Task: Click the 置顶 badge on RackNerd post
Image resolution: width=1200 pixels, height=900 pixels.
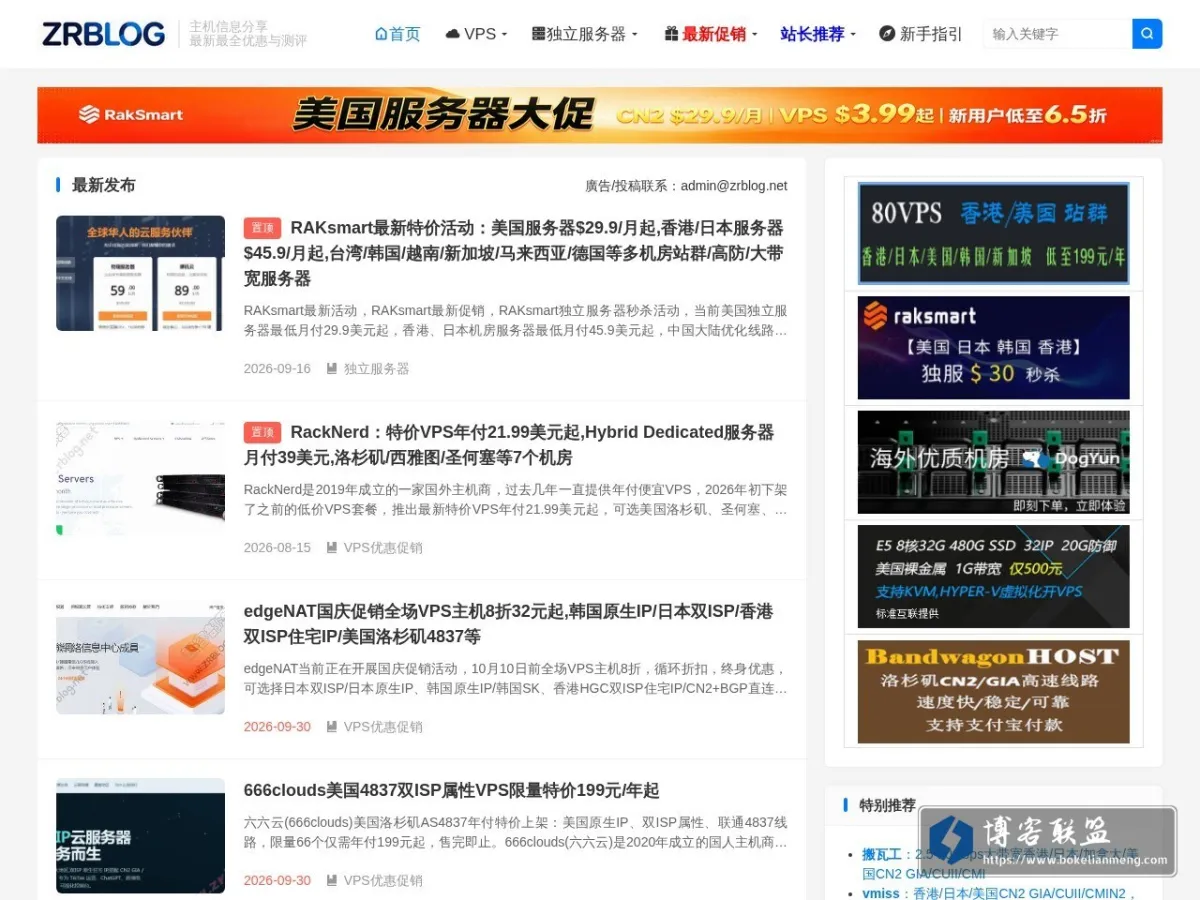Action: 262,432
